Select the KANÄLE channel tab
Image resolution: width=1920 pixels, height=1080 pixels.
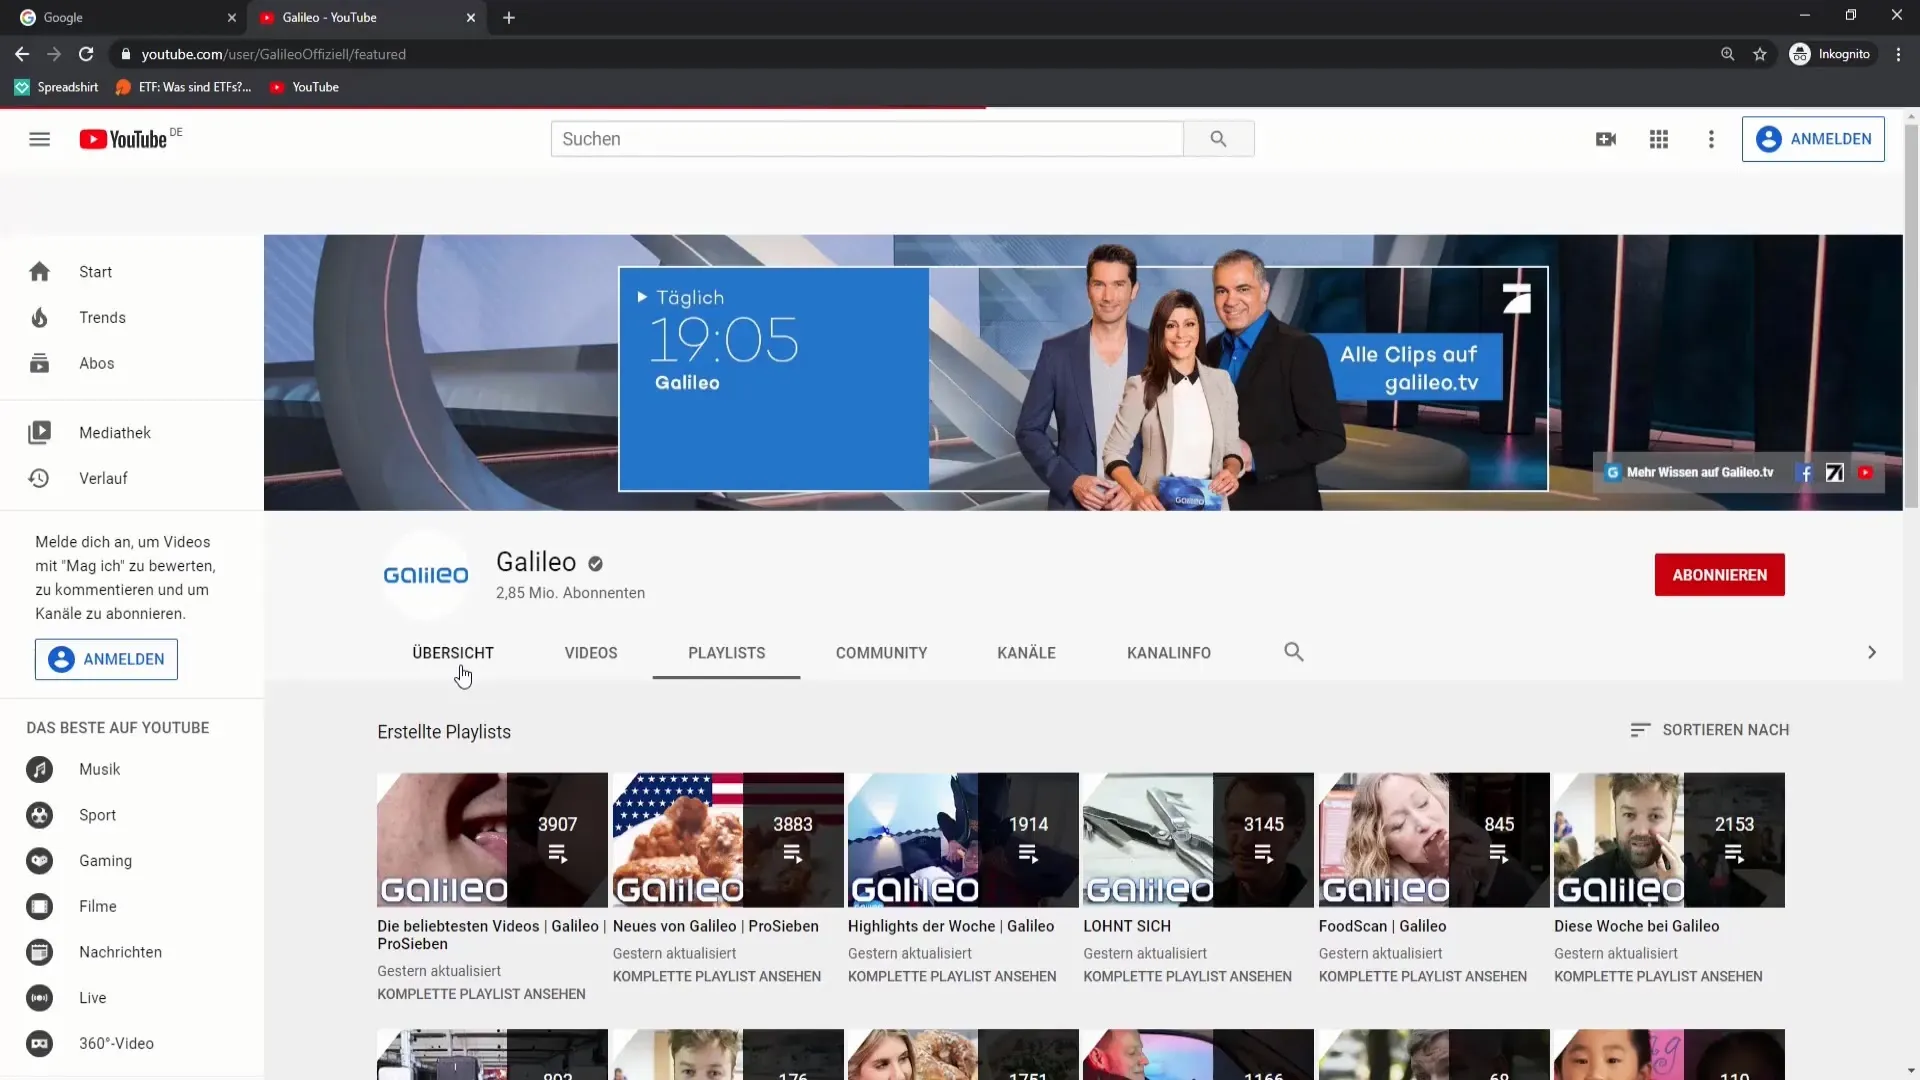click(1026, 653)
